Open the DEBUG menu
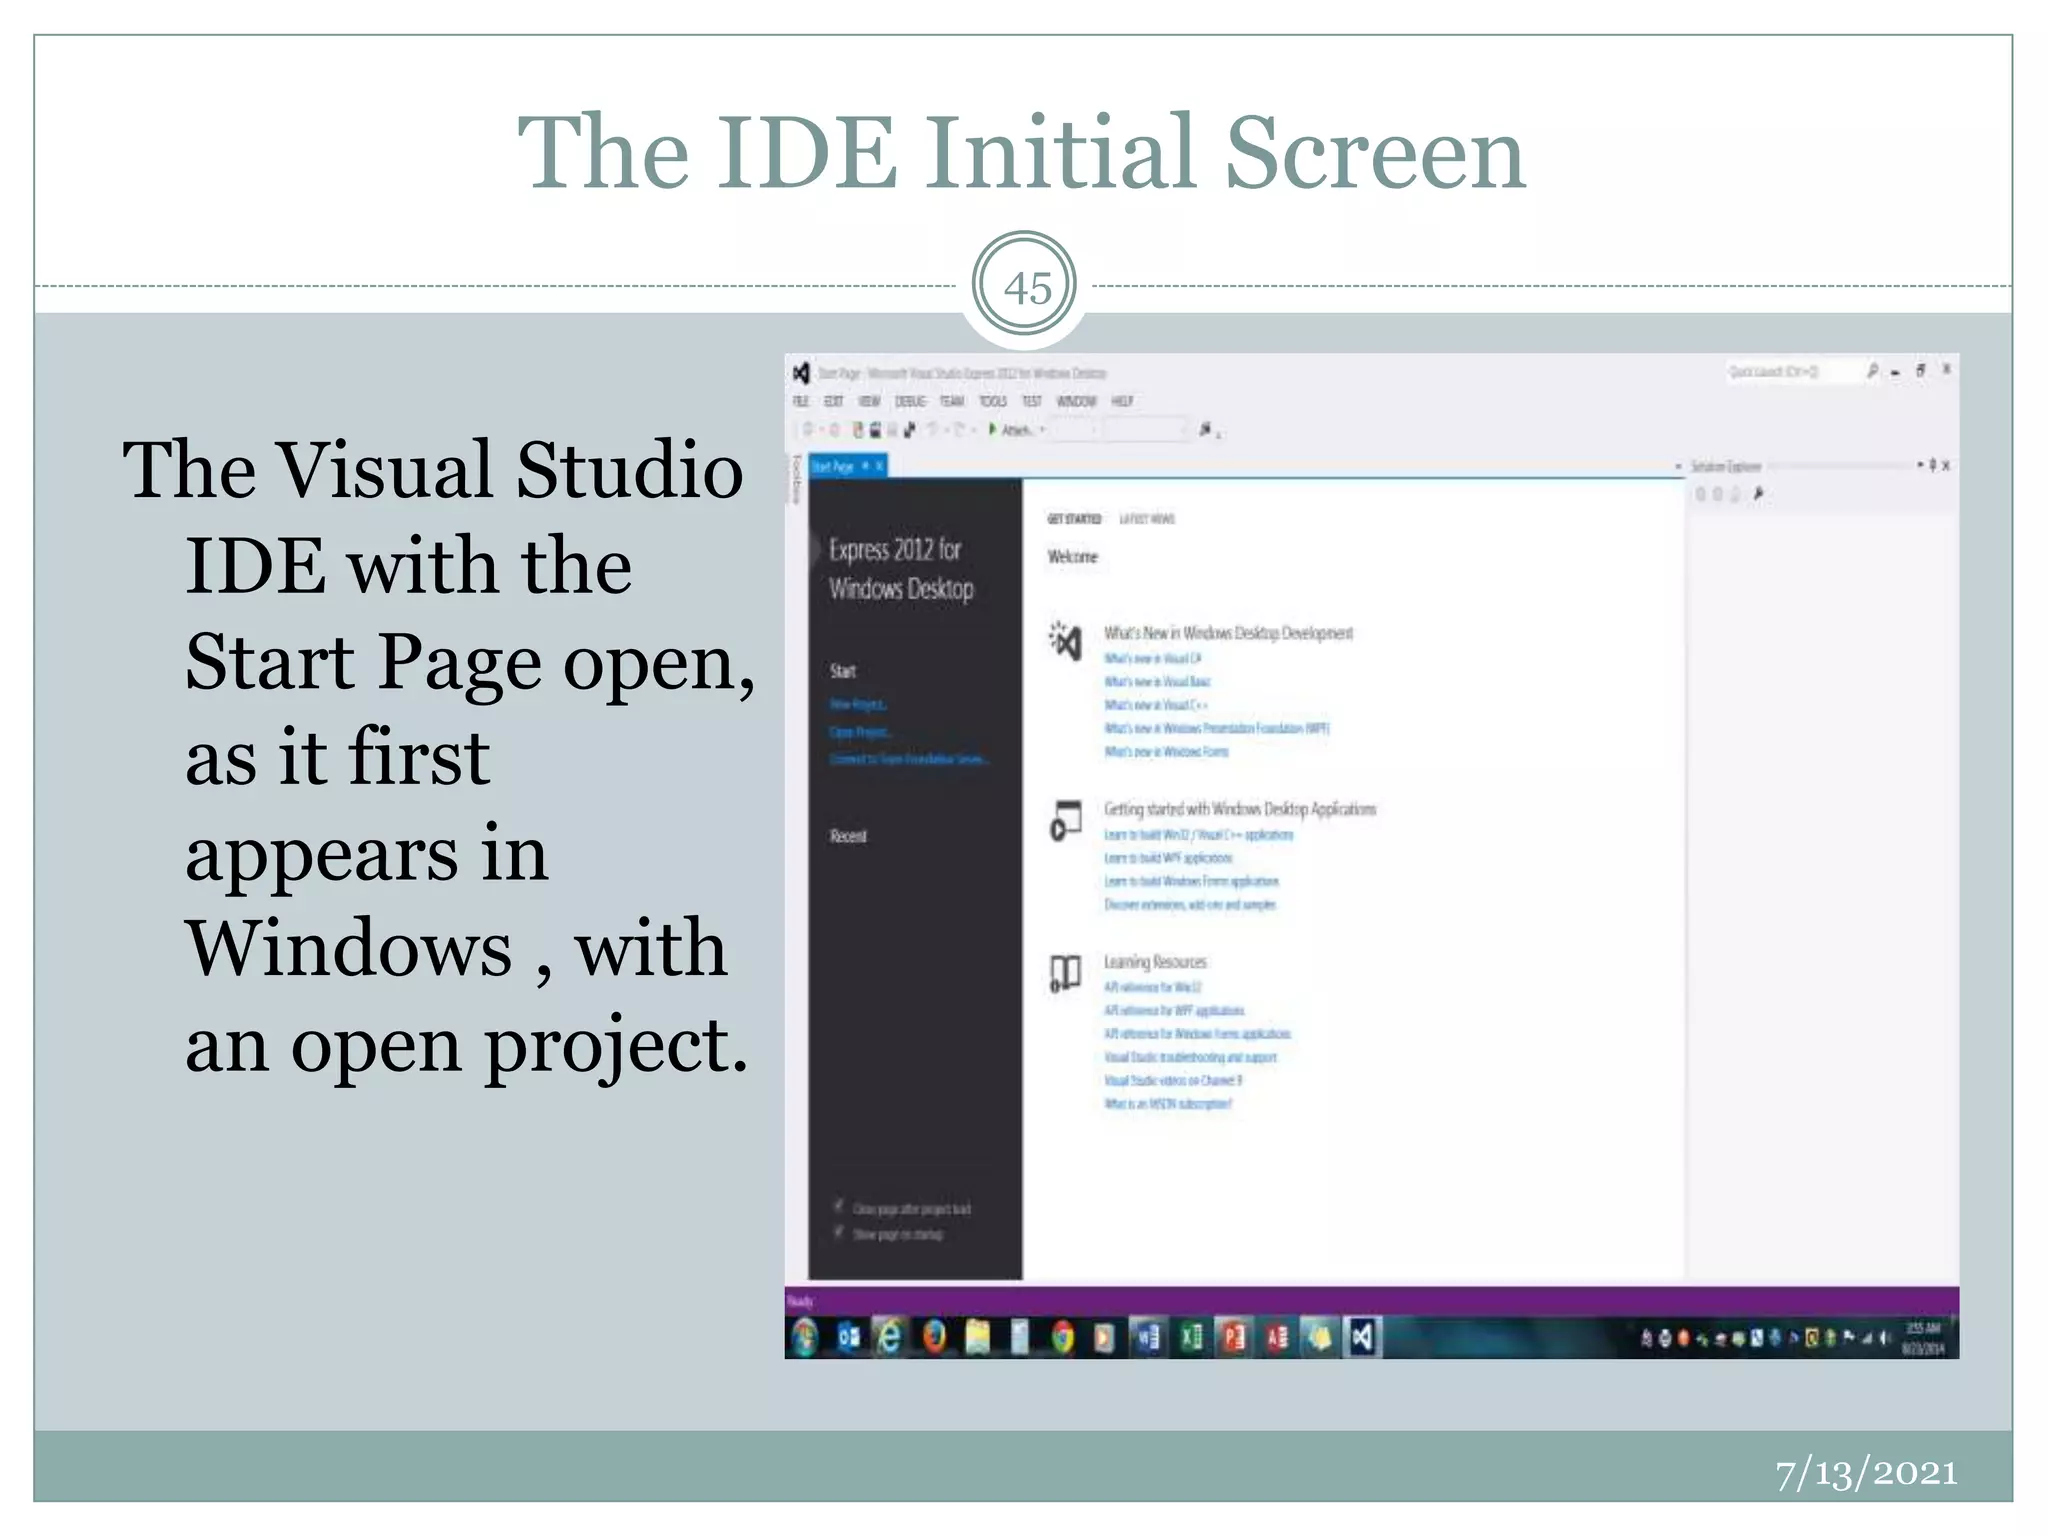 [910, 401]
